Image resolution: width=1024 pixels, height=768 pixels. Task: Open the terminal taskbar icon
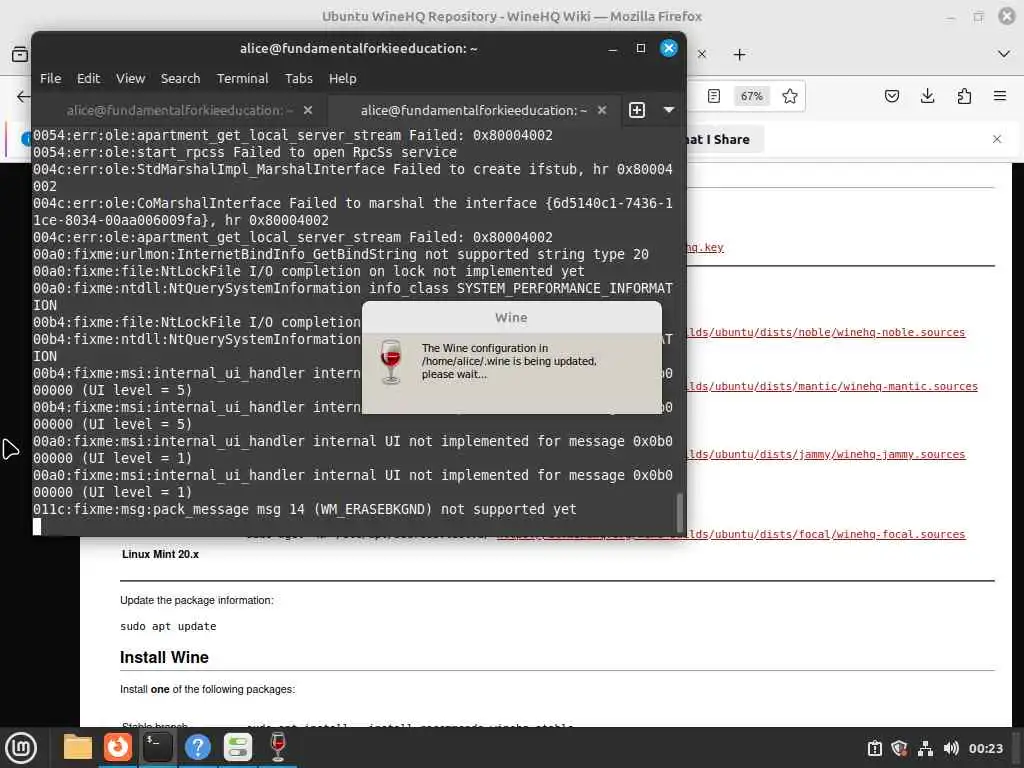click(x=158, y=747)
